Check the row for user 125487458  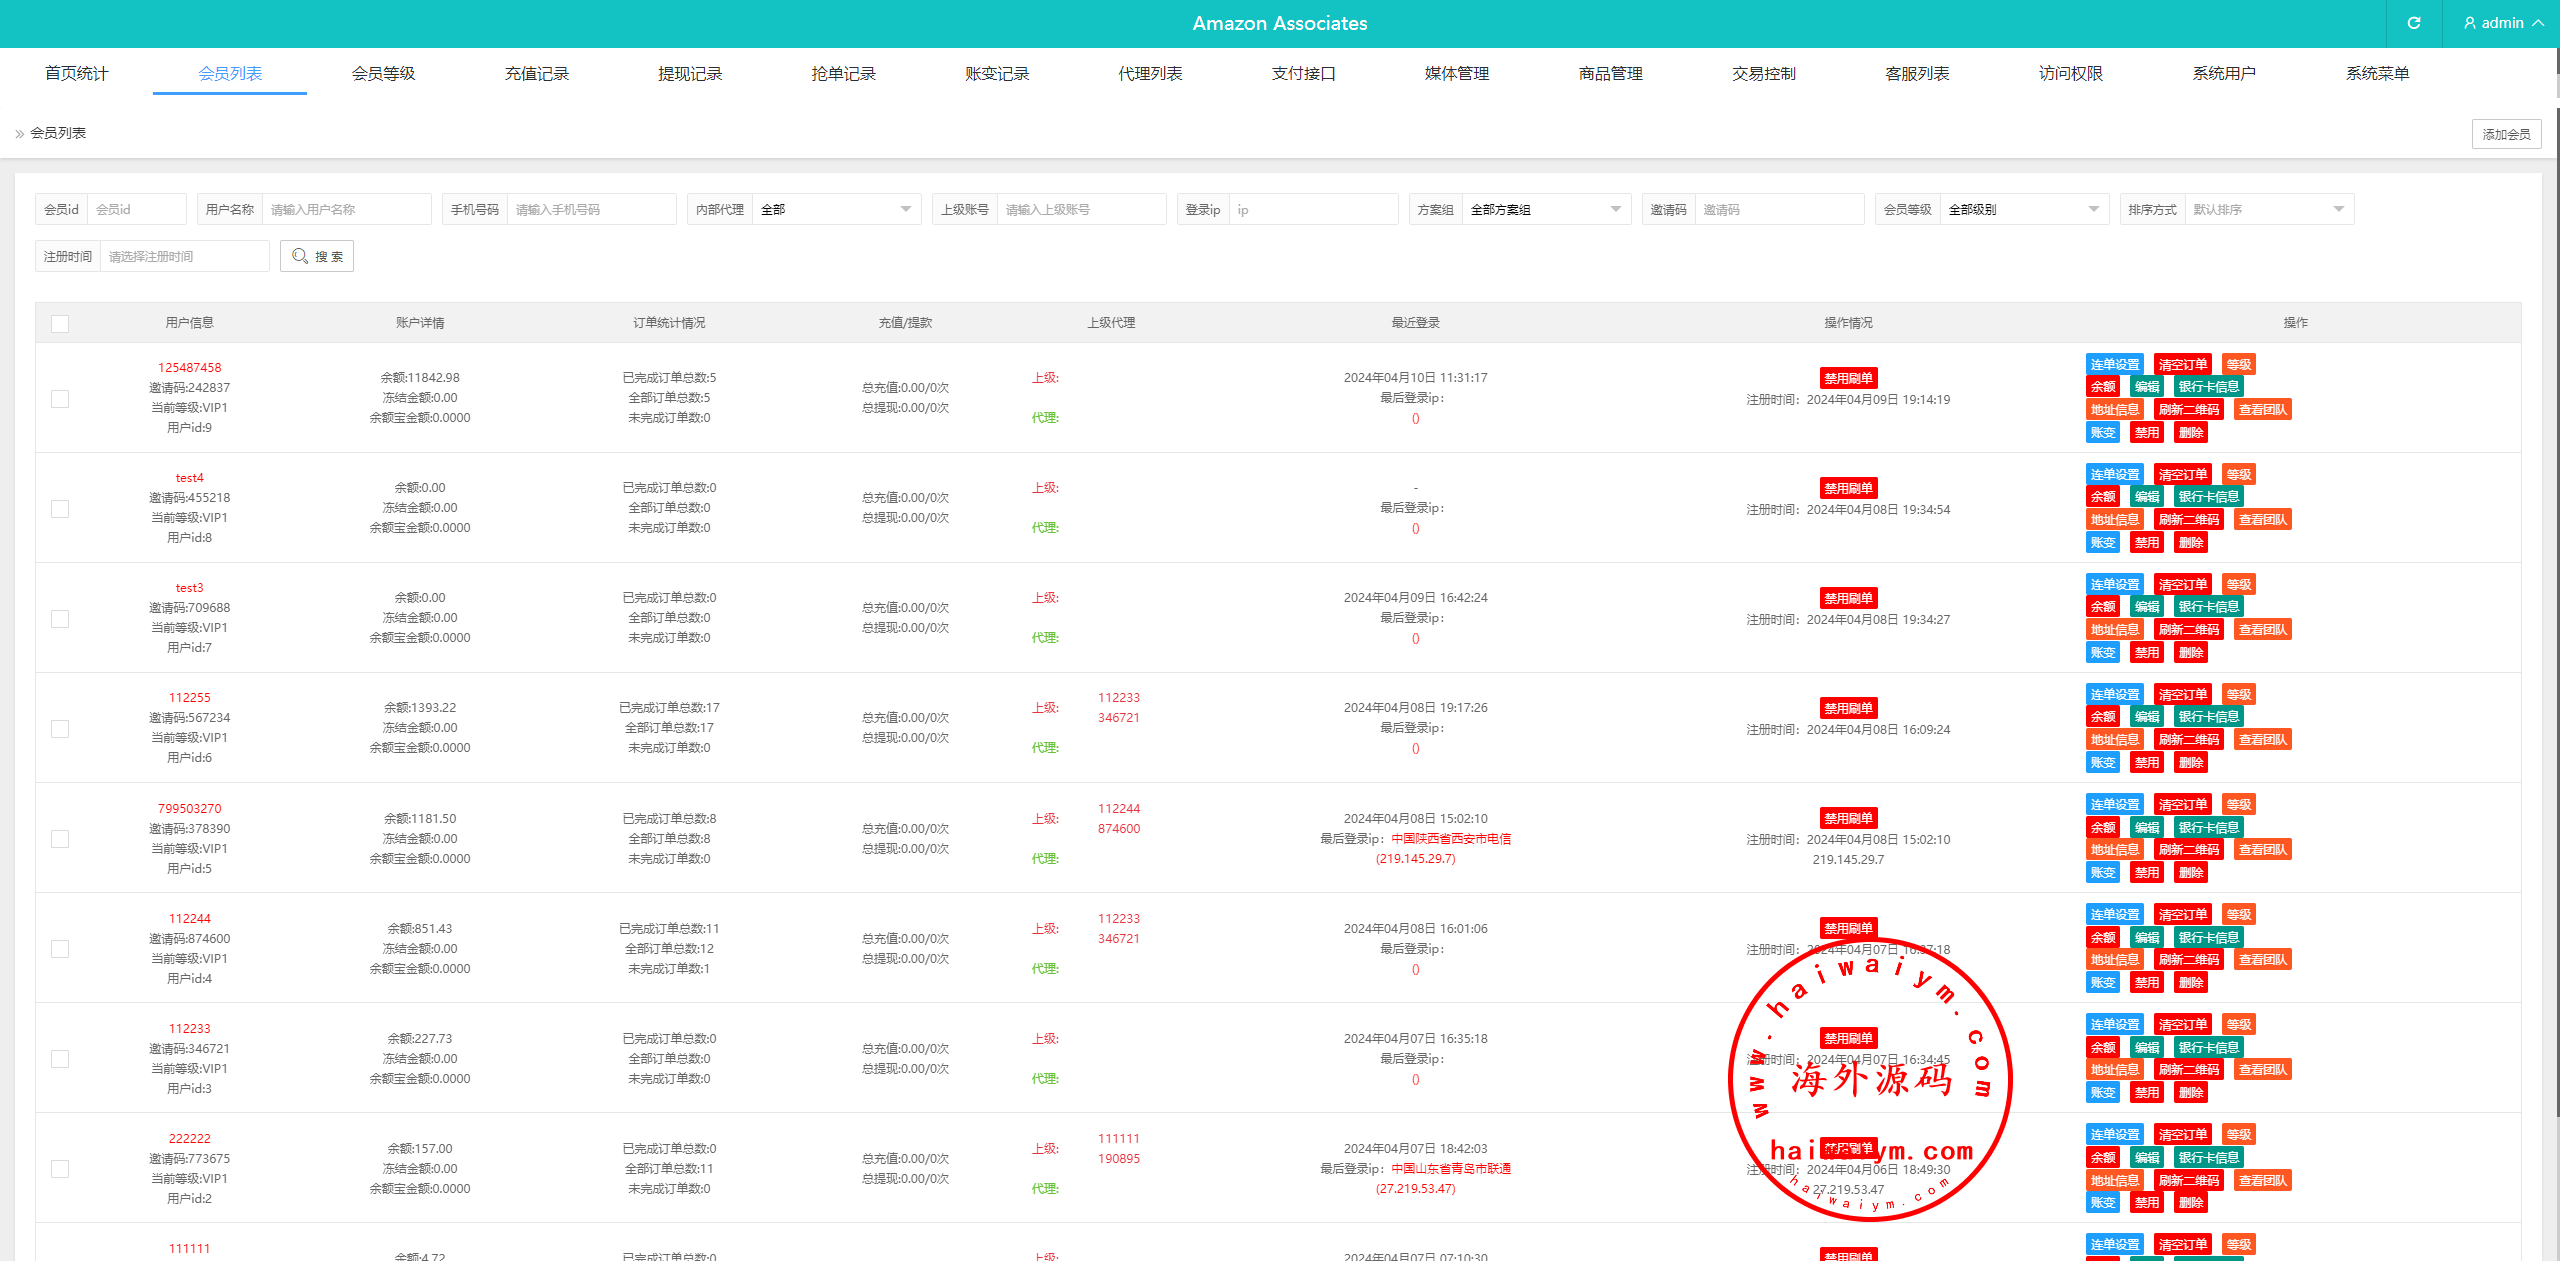pyautogui.click(x=60, y=399)
